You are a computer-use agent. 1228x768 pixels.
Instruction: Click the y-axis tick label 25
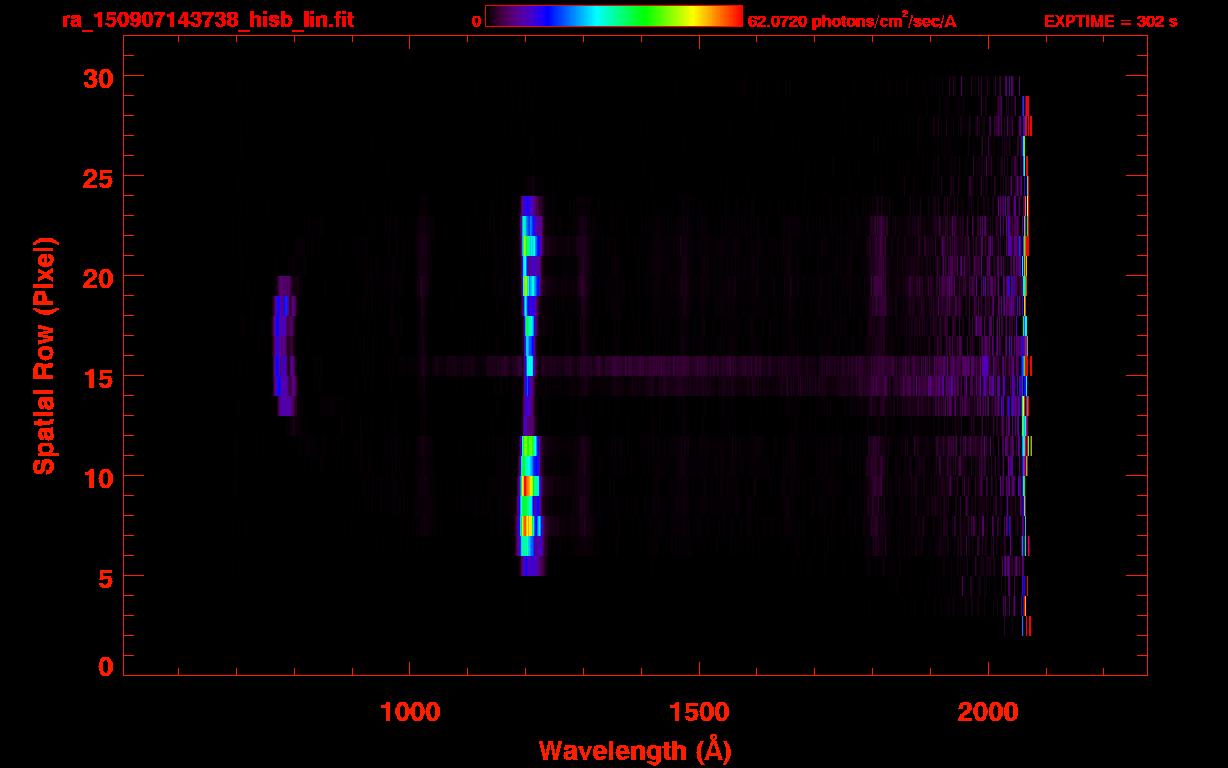click(96, 177)
